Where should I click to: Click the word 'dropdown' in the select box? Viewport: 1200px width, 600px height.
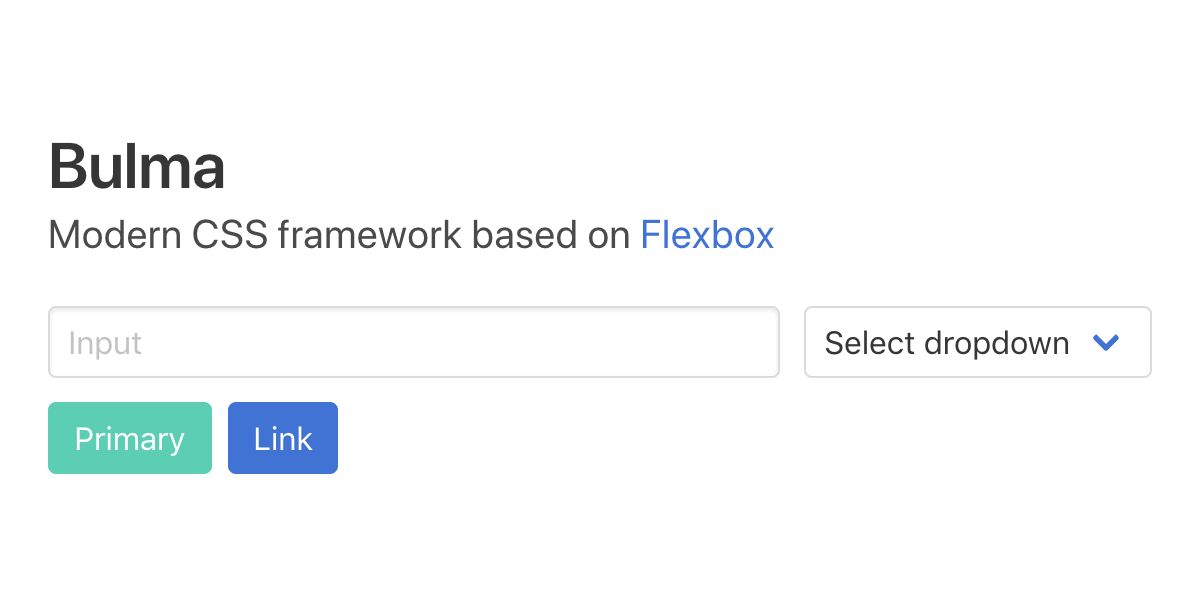[996, 343]
